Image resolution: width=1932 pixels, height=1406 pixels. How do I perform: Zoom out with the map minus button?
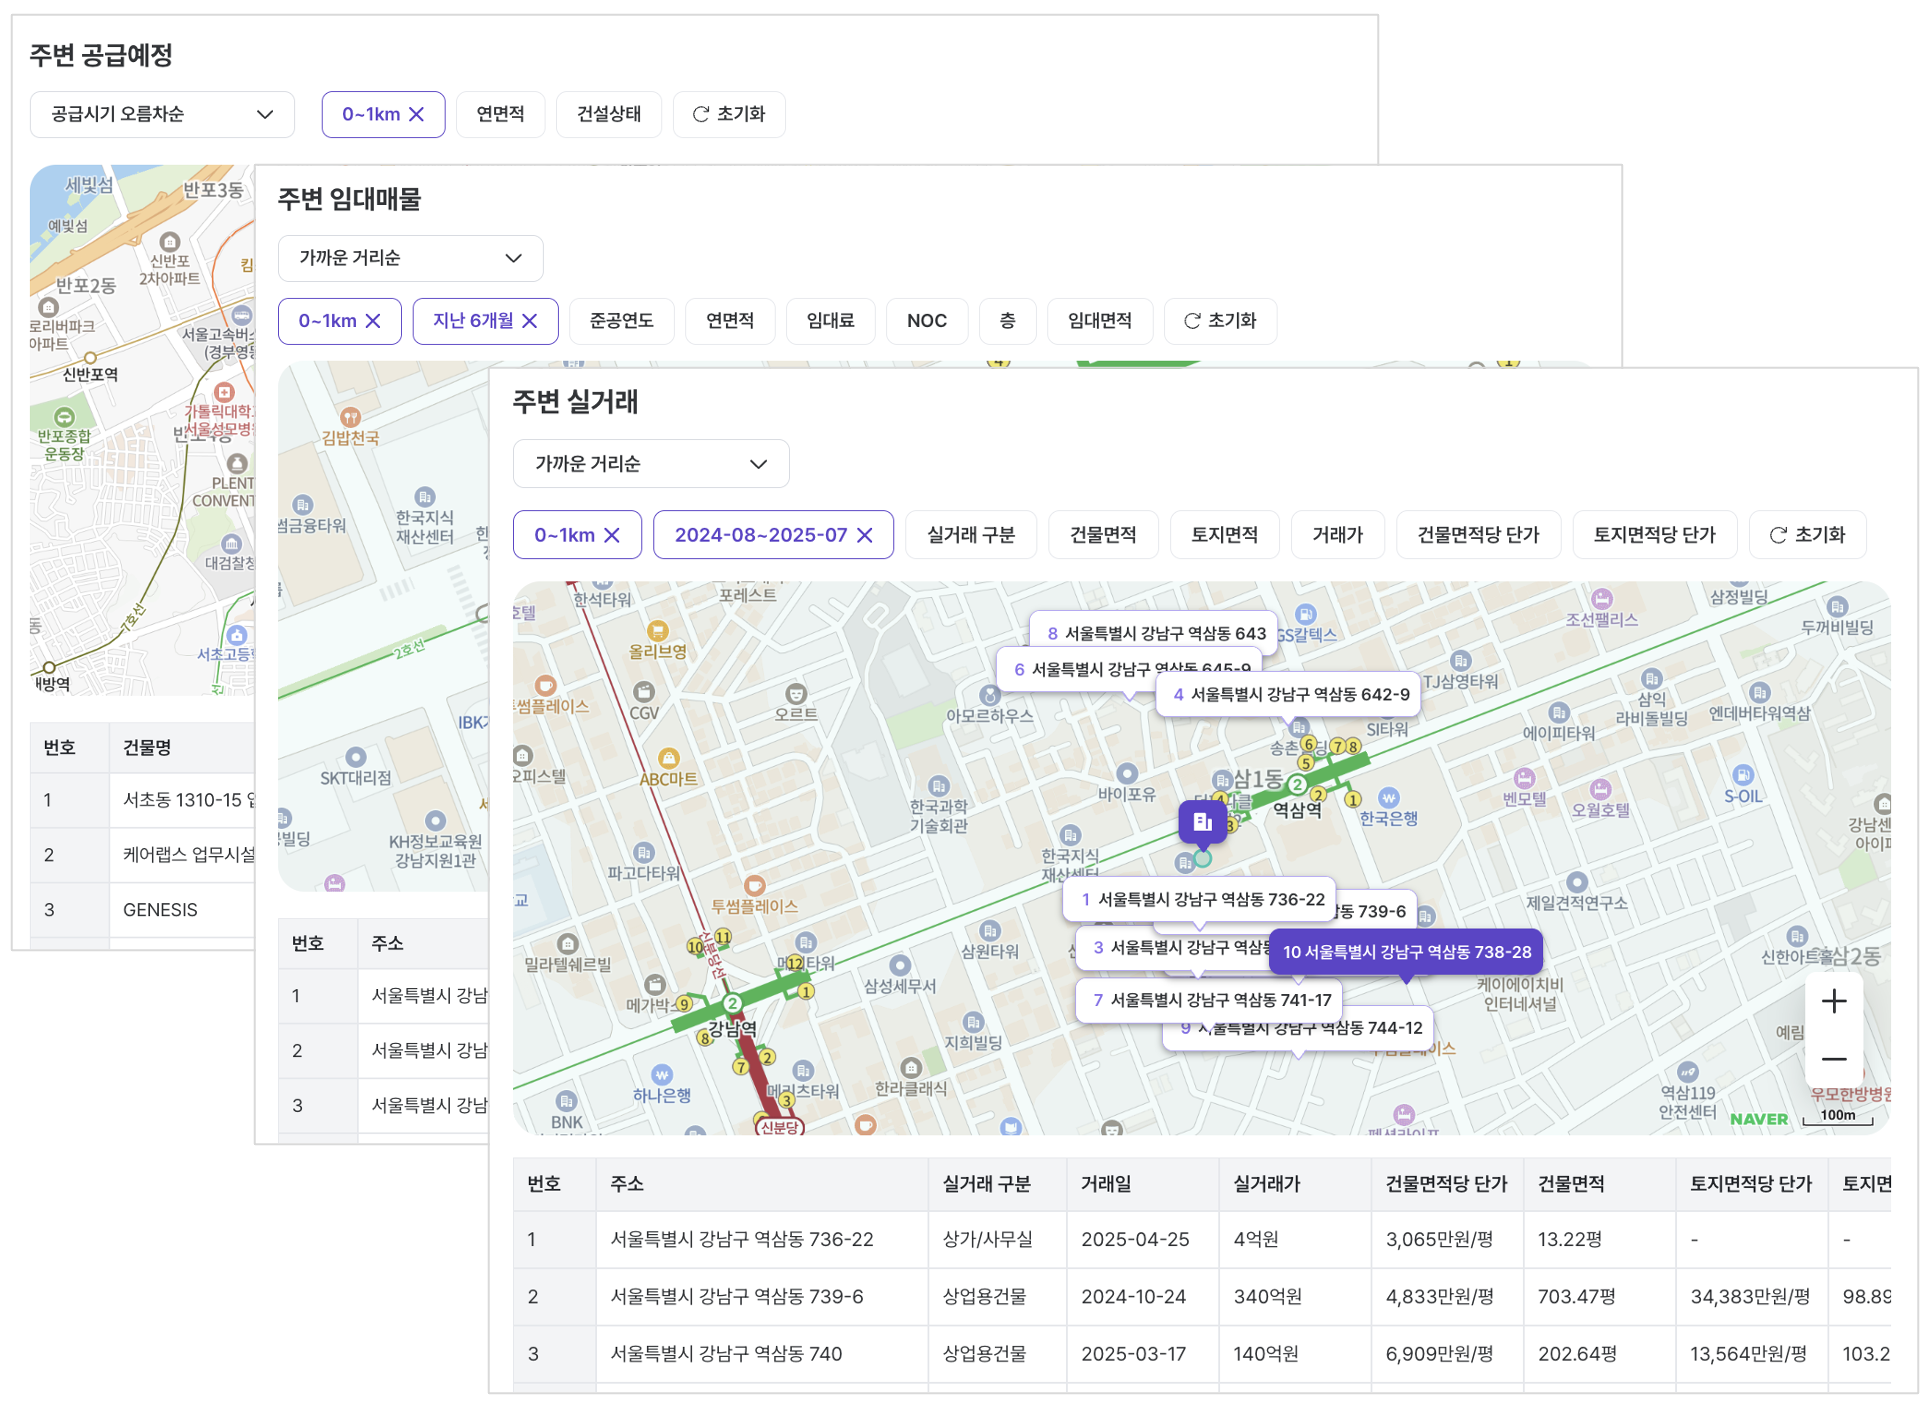[x=1833, y=1059]
